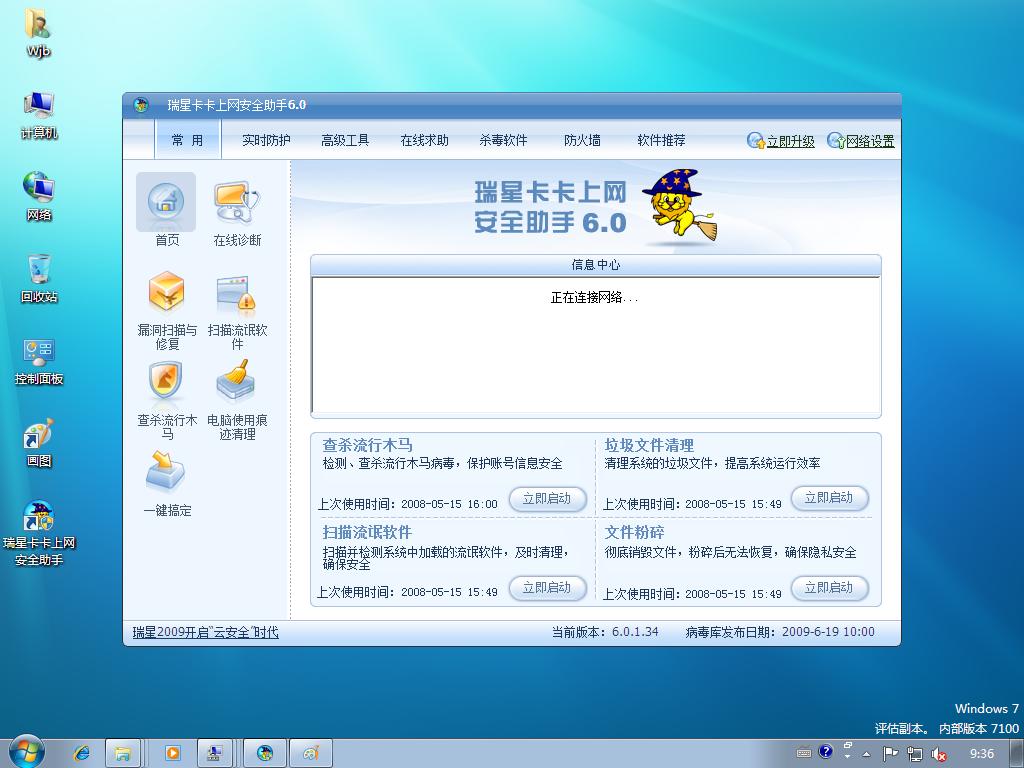This screenshot has width=1024, height=768.
Task: Start 文件粉碎 with 立即启动 button
Action: 829,588
